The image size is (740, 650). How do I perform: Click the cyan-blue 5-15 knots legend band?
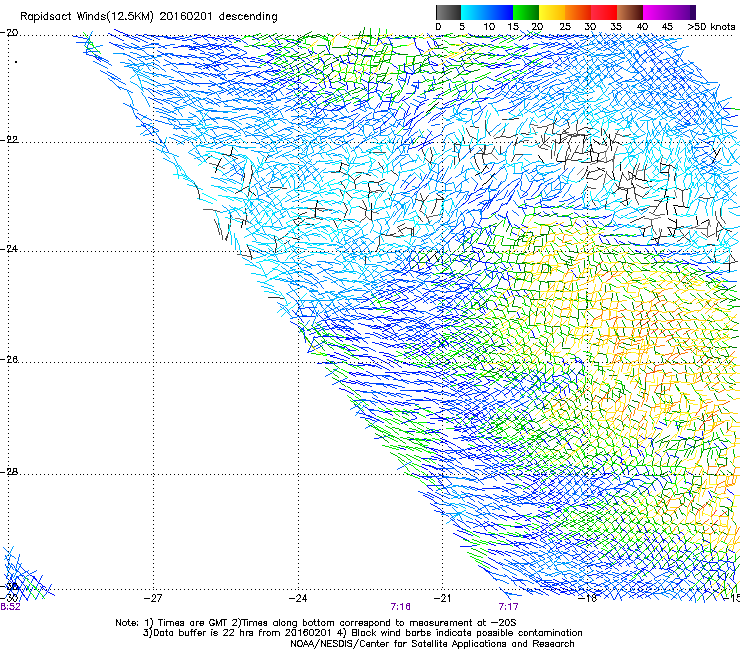(x=487, y=12)
